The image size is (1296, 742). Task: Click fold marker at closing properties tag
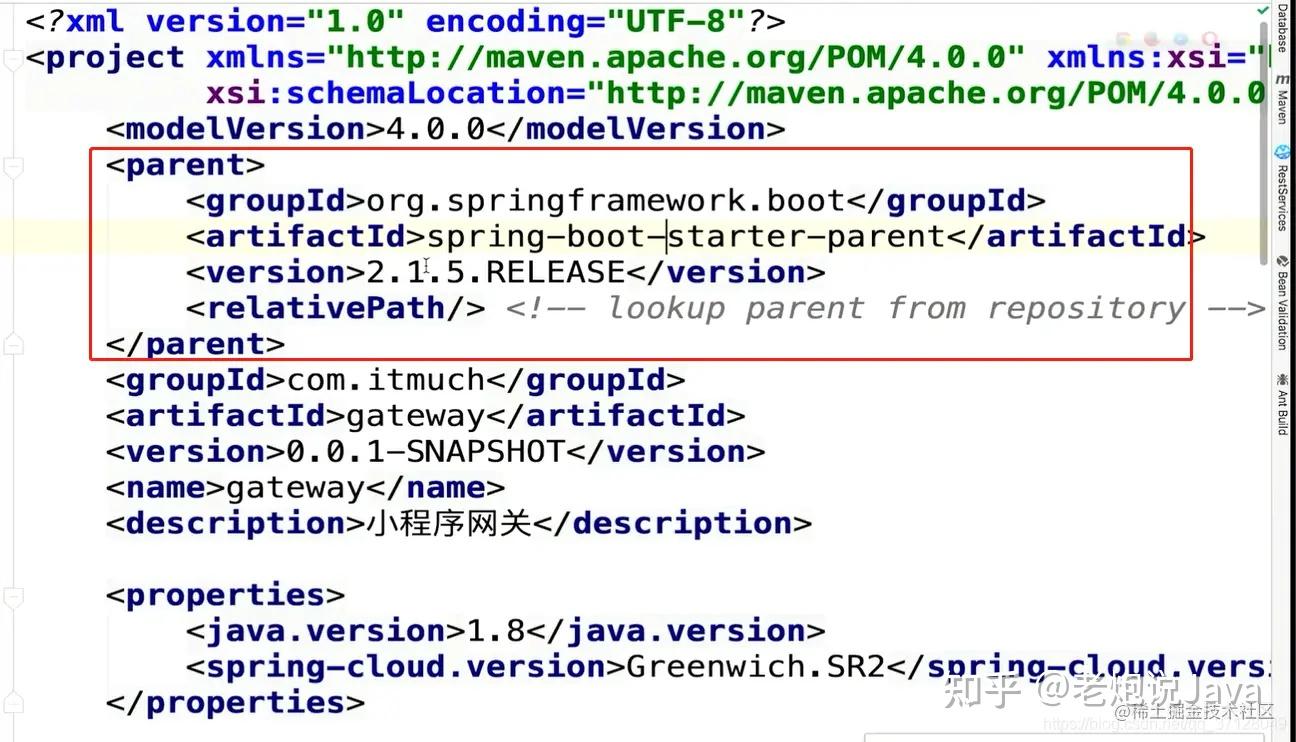(12, 703)
